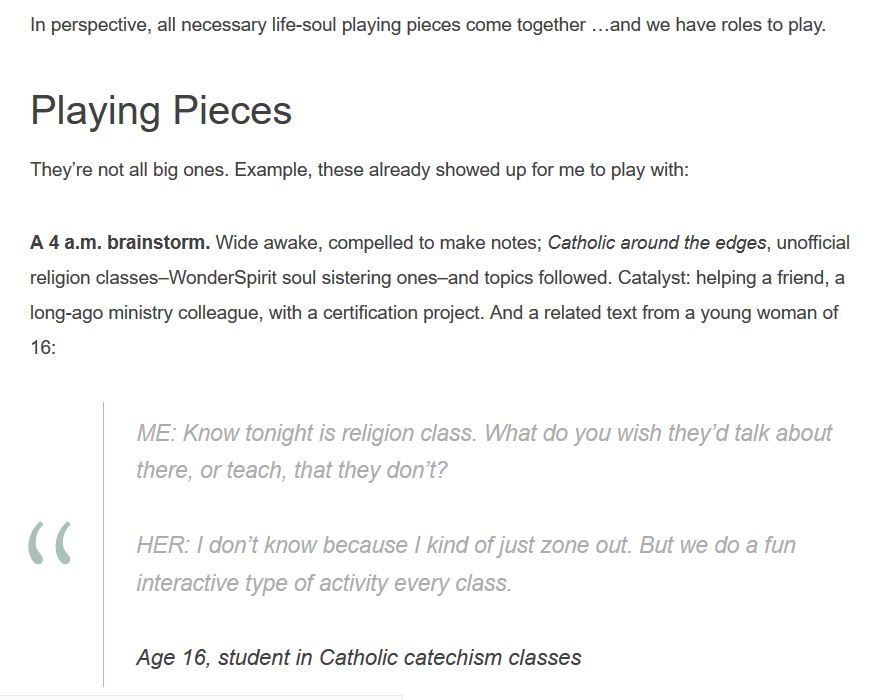Click the 'ME: Know tonight is religion class' quote line

point(484,433)
